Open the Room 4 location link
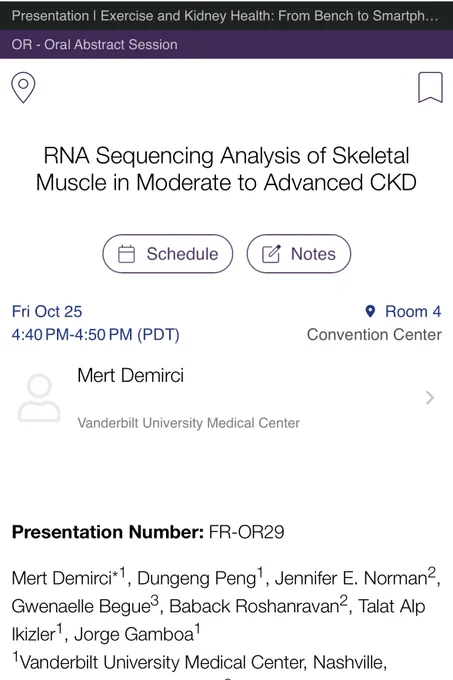 (x=413, y=311)
